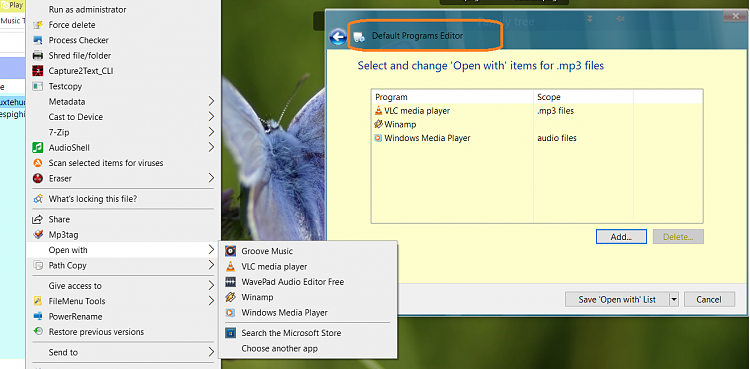Expand the Send to submenu arrow
The height and width of the screenshot is (369, 750).
(211, 352)
